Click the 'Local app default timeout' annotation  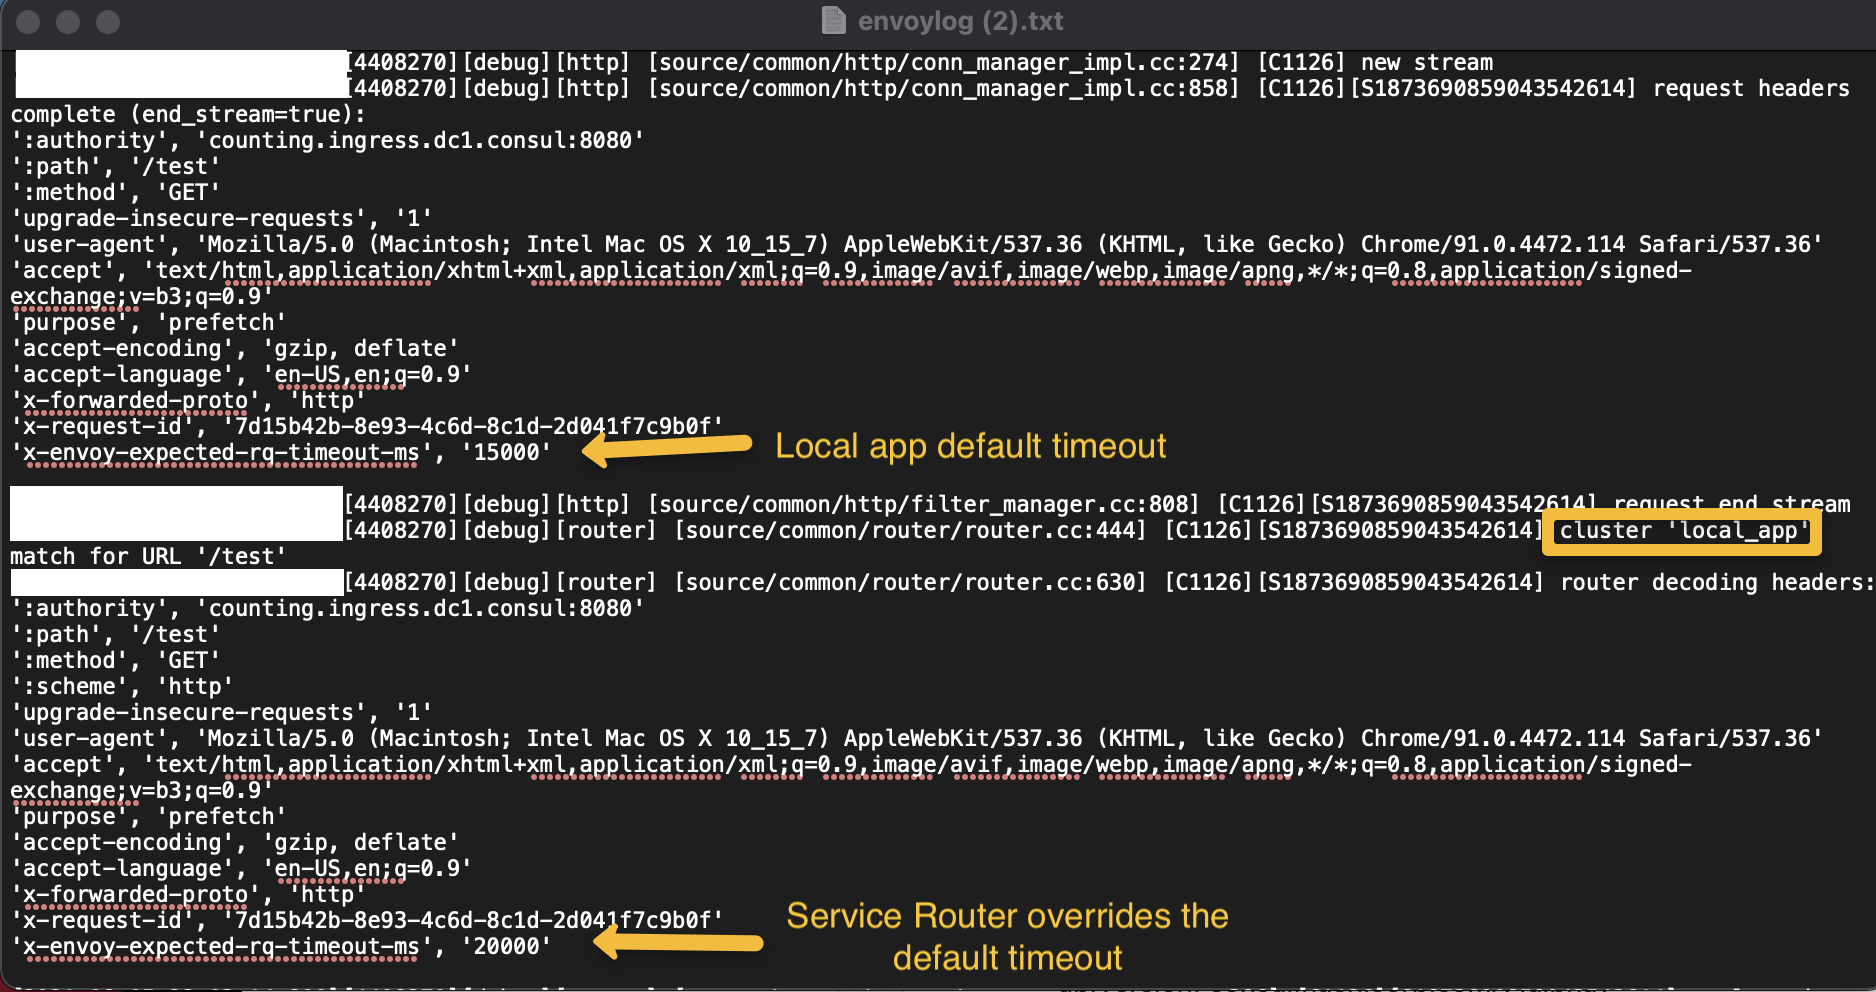pos(970,446)
